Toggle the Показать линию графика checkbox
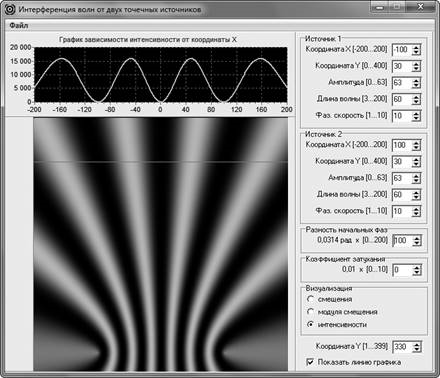 point(310,362)
